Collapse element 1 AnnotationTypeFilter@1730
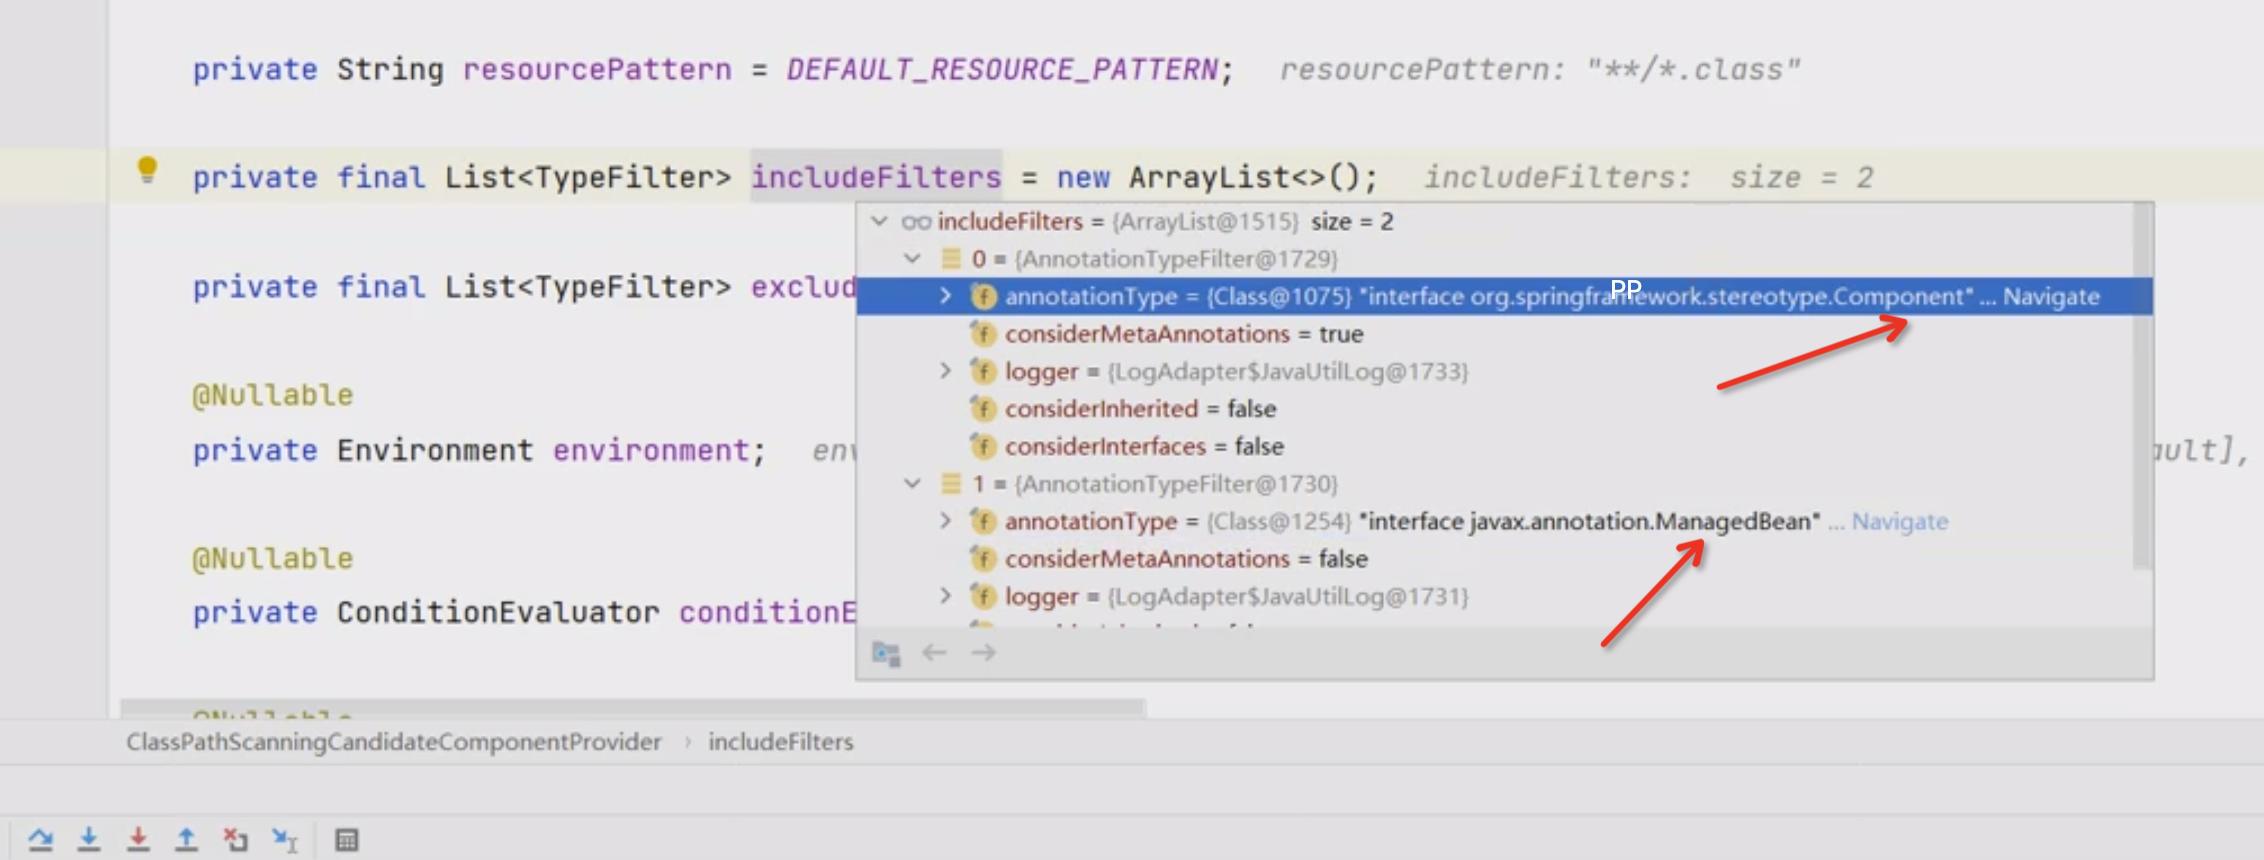 click(x=912, y=484)
